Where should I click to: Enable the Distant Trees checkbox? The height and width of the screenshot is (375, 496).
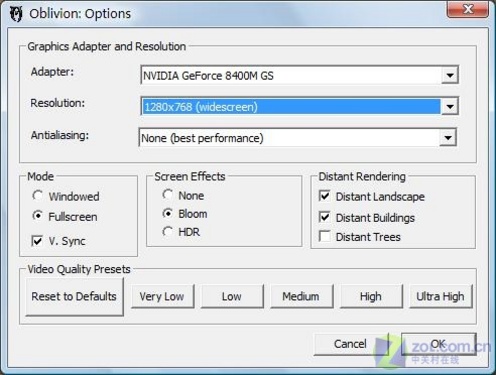point(324,237)
